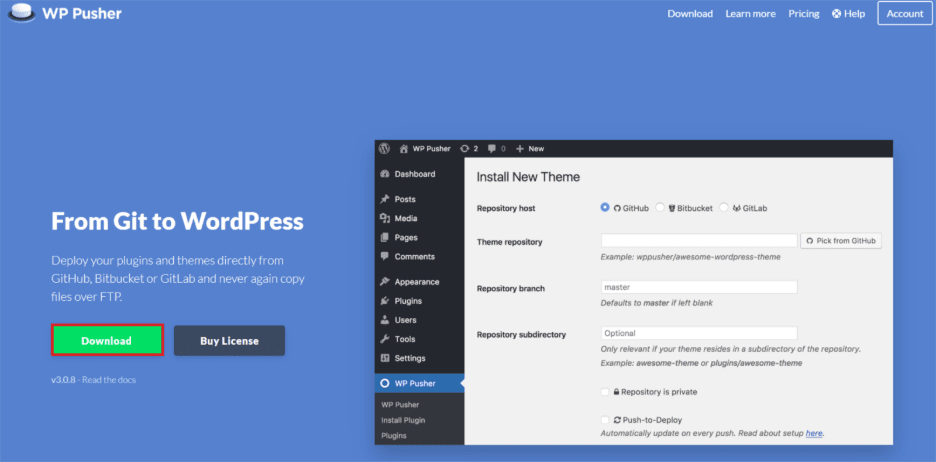This screenshot has height=462, width=936.
Task: Click the Account button
Action: coord(905,14)
